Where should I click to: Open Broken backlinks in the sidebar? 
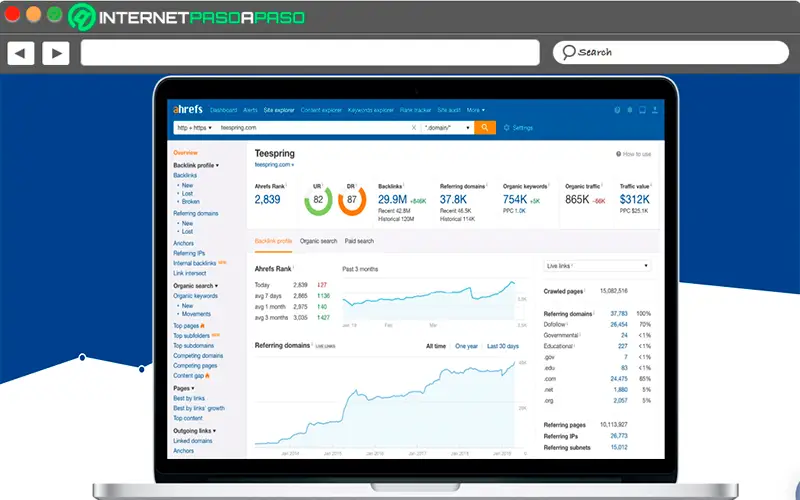click(191, 202)
